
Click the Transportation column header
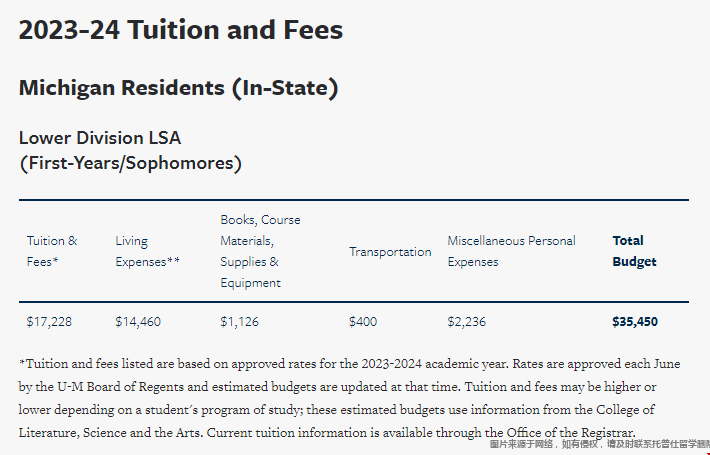click(x=390, y=252)
